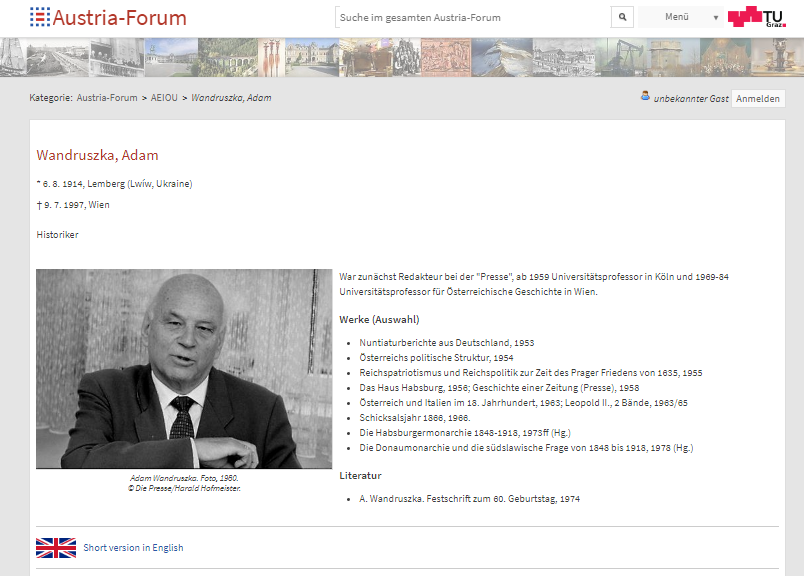Go to the AEIOU breadcrumb category
804x576 pixels.
[x=165, y=98]
